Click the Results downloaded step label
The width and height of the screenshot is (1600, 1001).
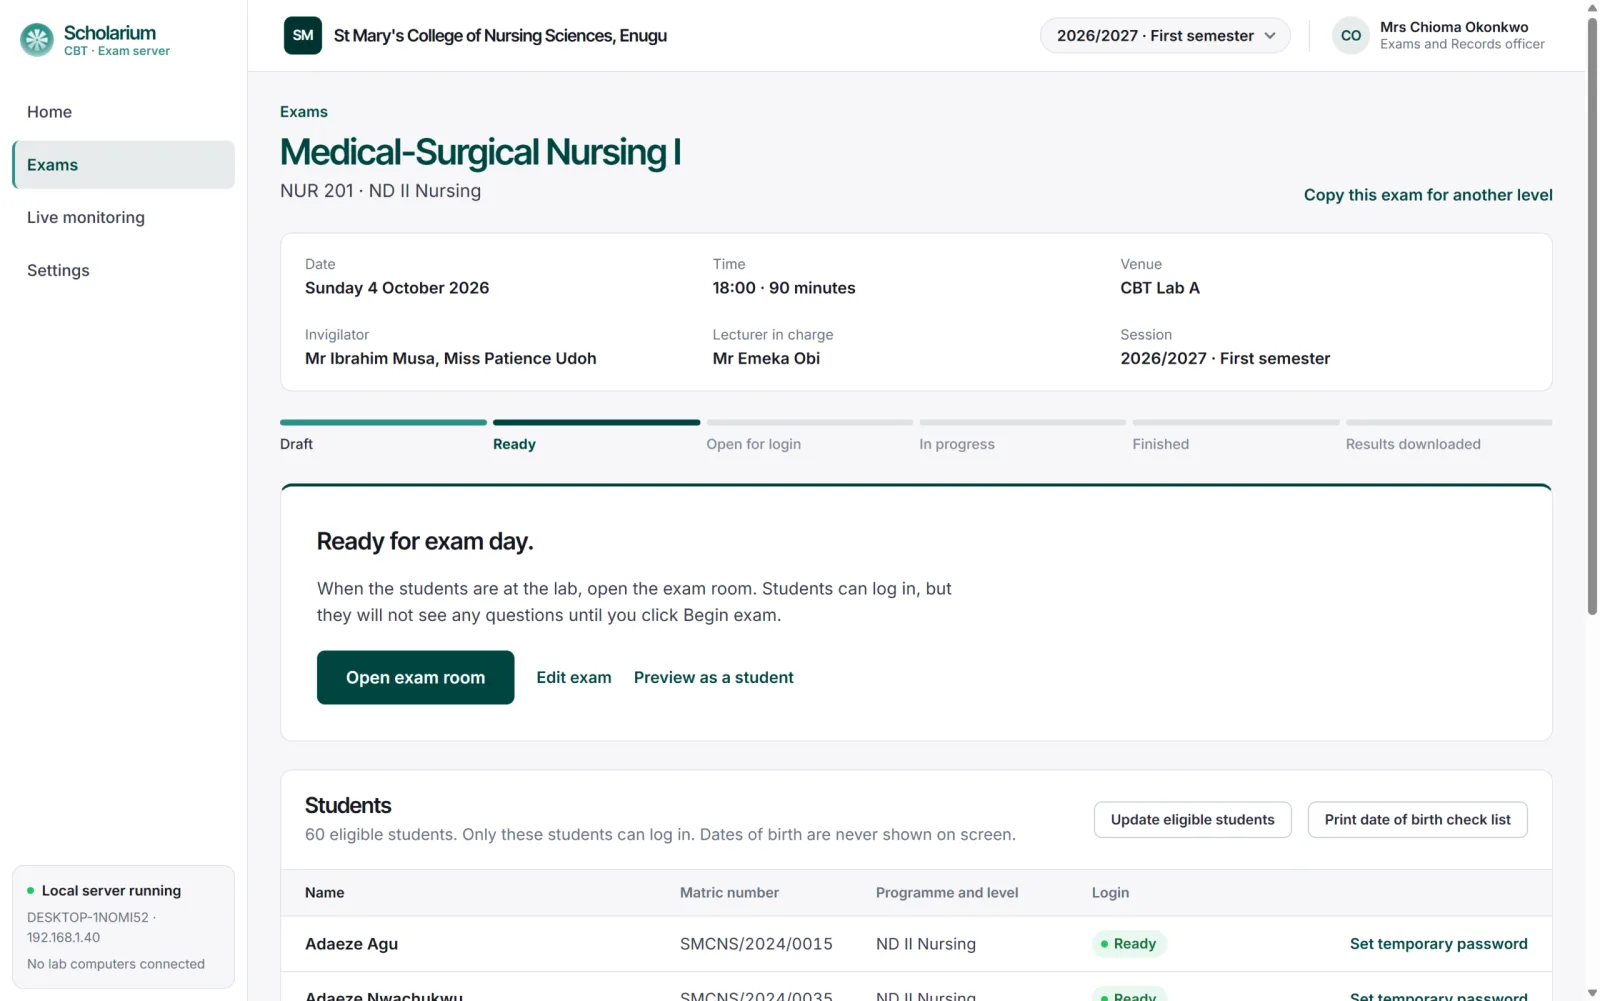pyautogui.click(x=1412, y=444)
